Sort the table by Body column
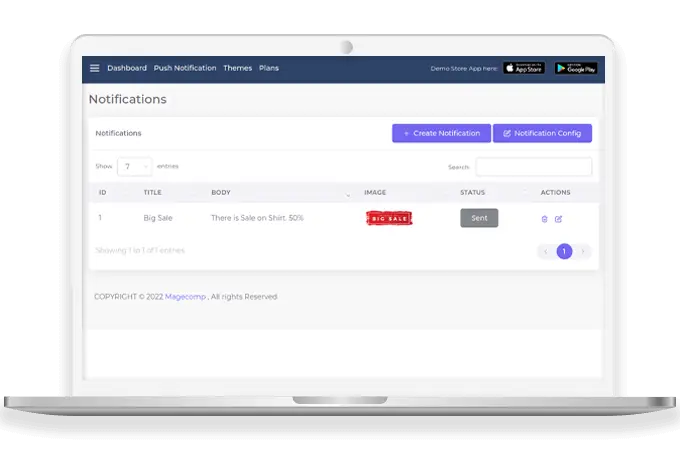This screenshot has width=680, height=450. (x=220, y=192)
